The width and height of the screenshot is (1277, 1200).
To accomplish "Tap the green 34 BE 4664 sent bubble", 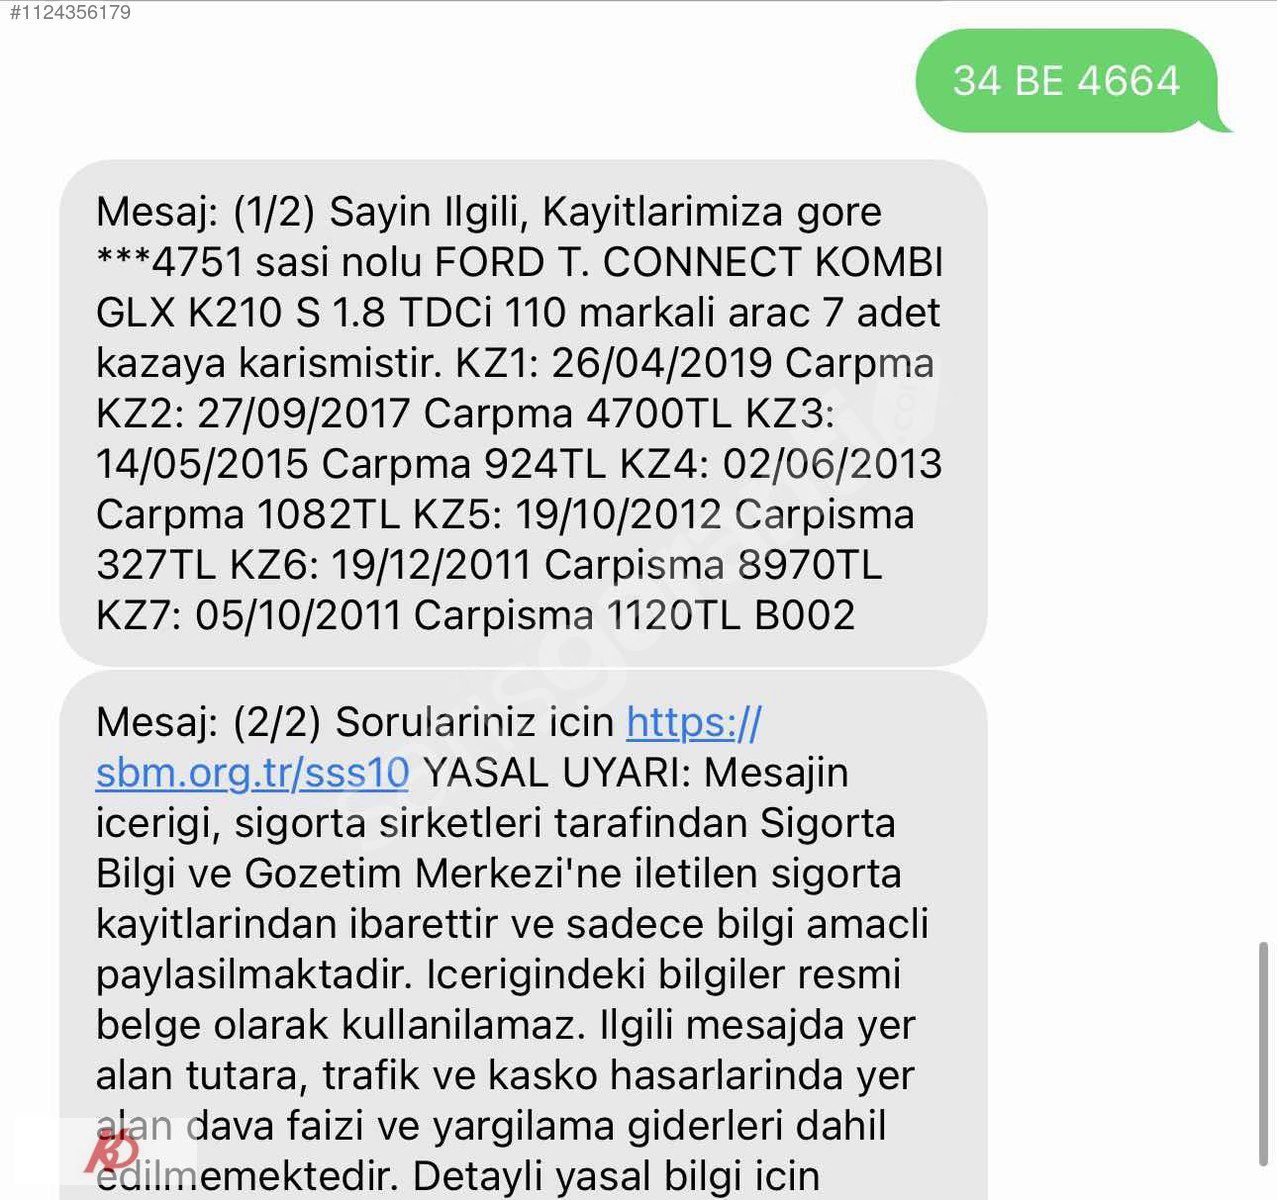I will 1069,81.
